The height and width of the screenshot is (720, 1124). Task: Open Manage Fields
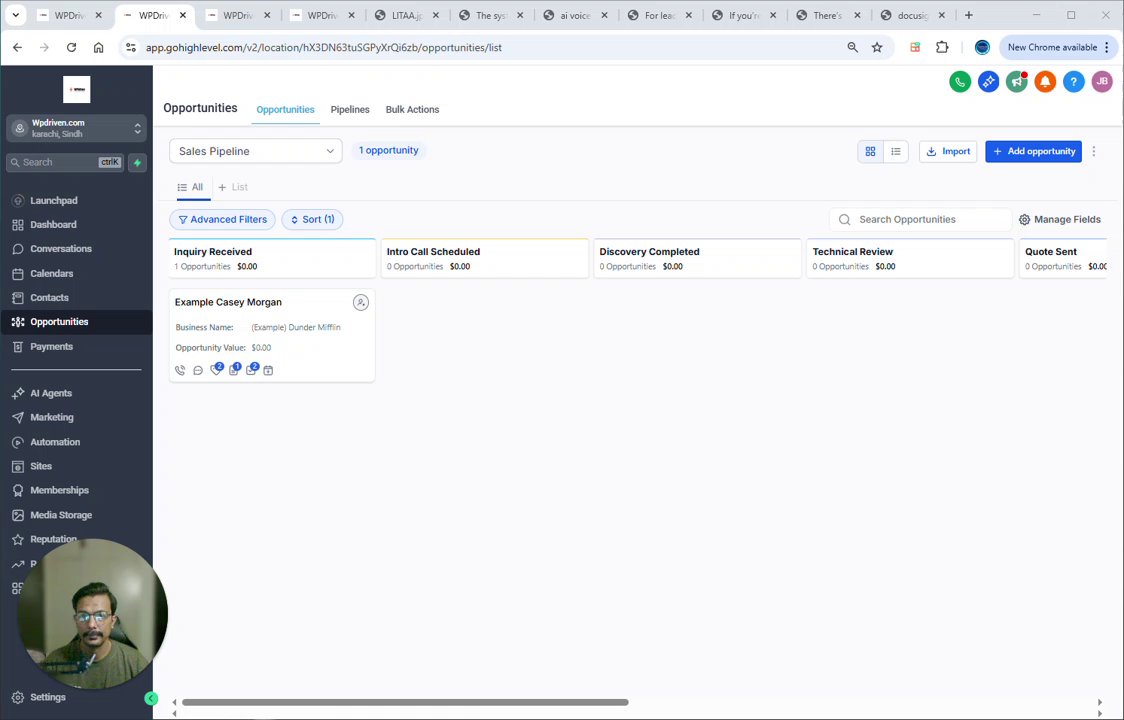pyautogui.click(x=1059, y=219)
